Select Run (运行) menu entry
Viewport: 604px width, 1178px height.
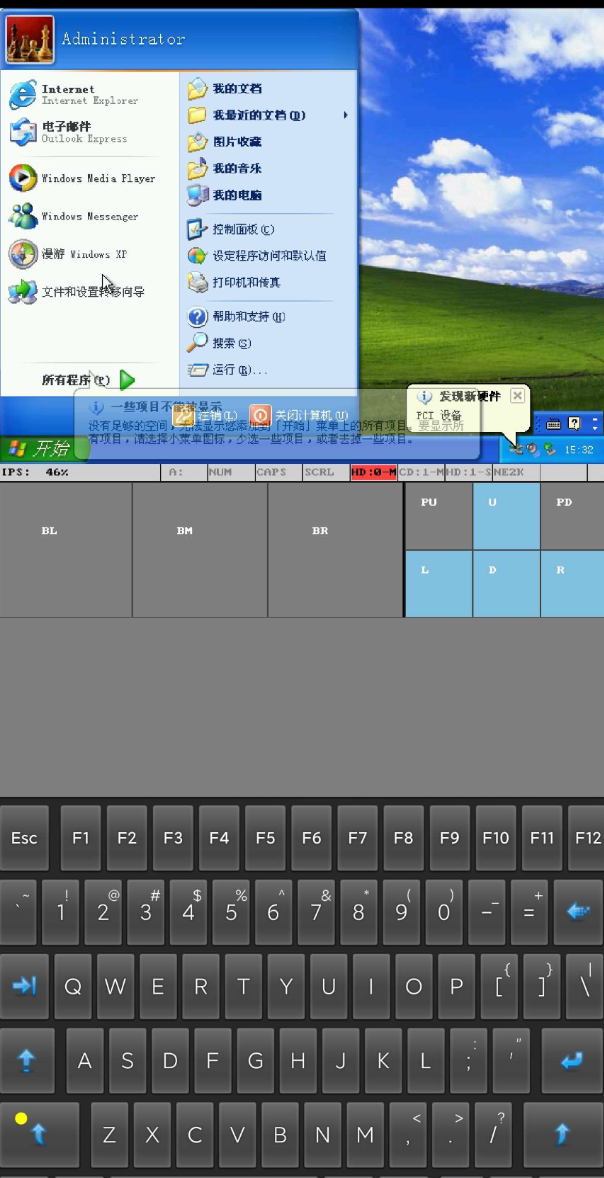point(238,370)
